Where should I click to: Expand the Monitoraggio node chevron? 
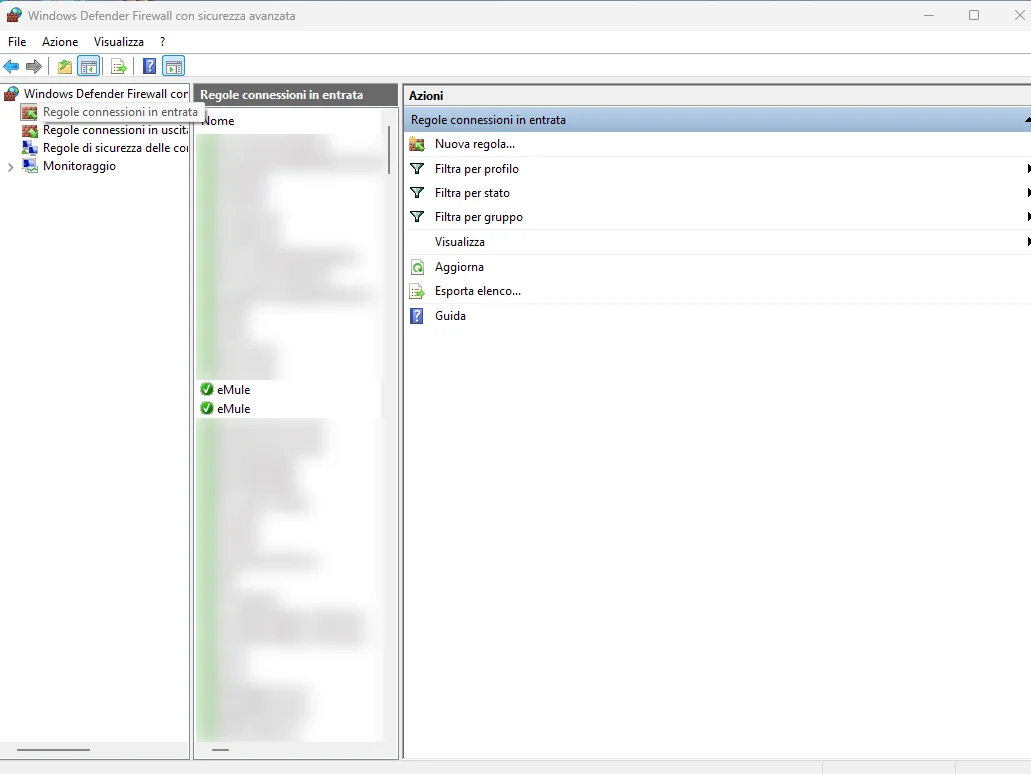point(11,167)
